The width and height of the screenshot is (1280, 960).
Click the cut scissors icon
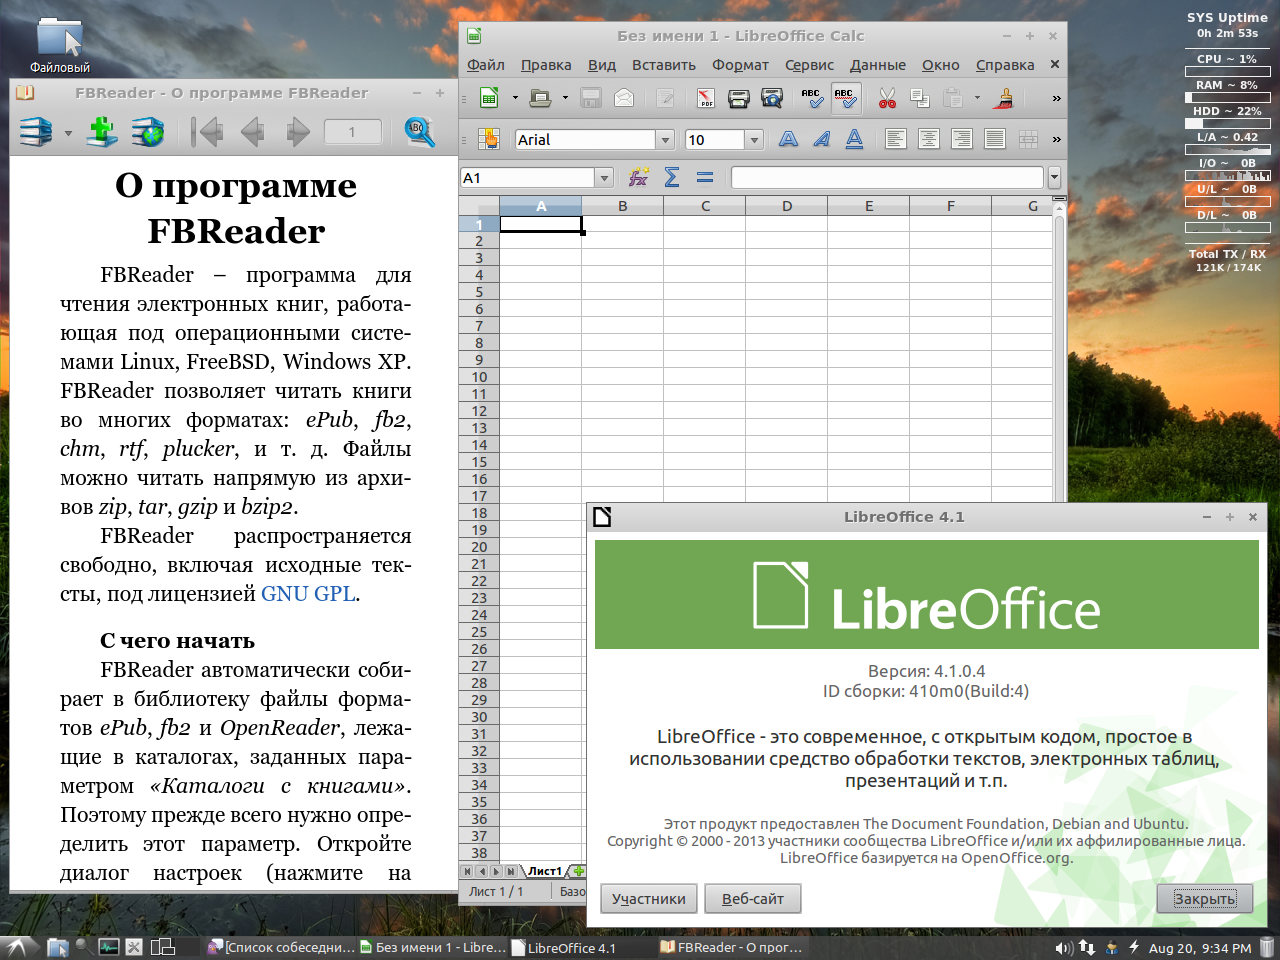click(887, 98)
